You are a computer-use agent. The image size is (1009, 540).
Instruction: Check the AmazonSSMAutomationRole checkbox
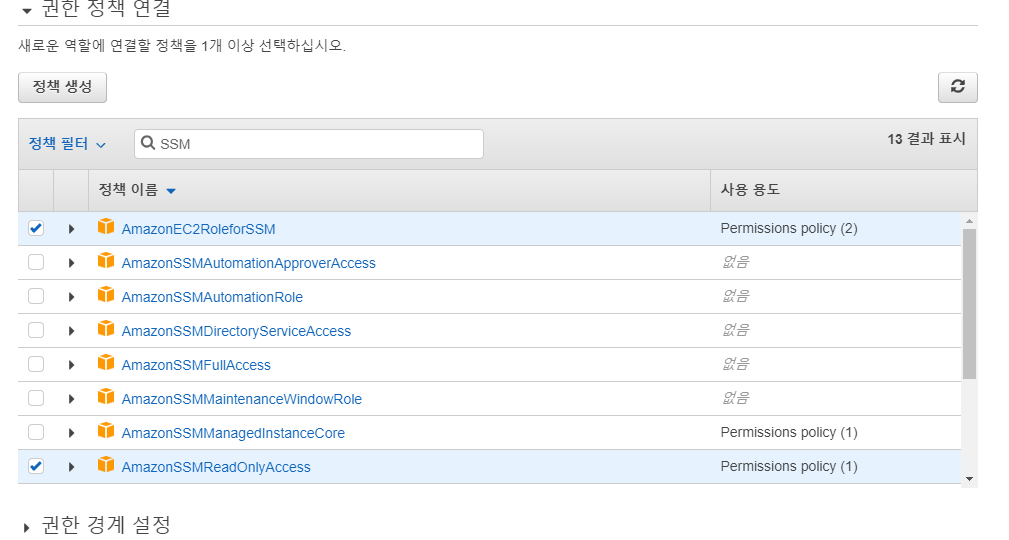coord(36,296)
